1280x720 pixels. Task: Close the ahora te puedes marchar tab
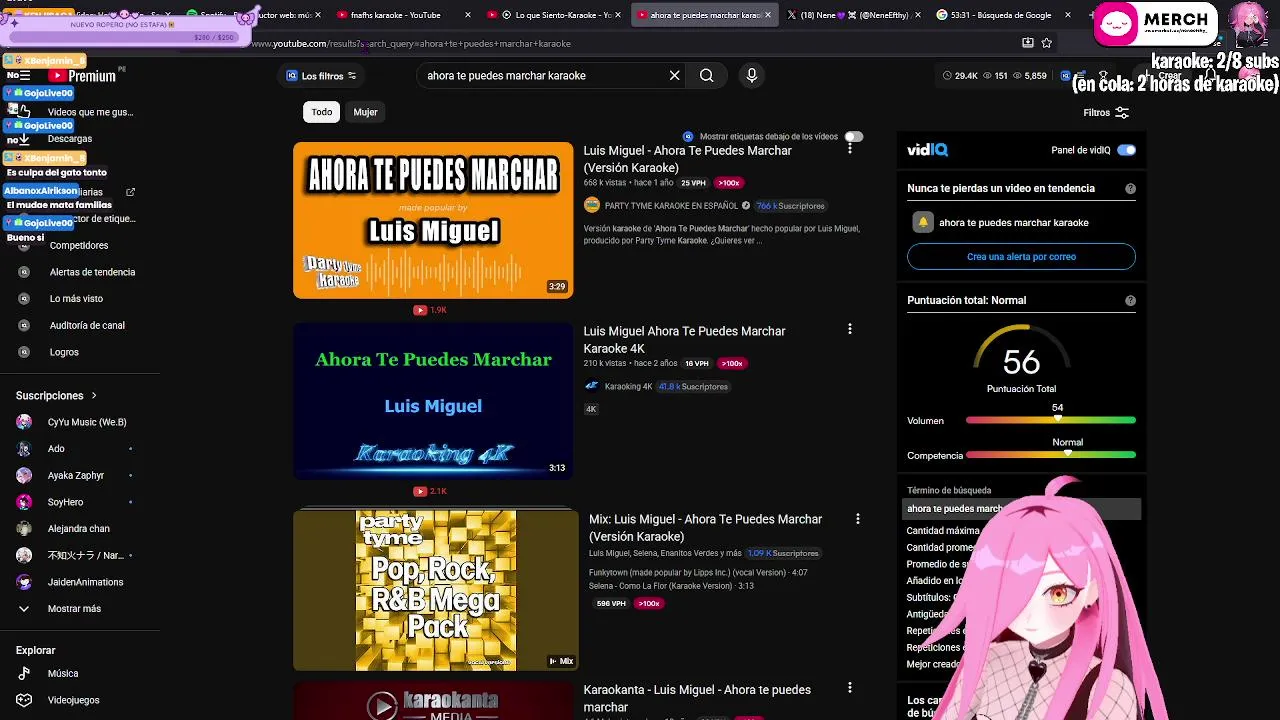(x=768, y=15)
